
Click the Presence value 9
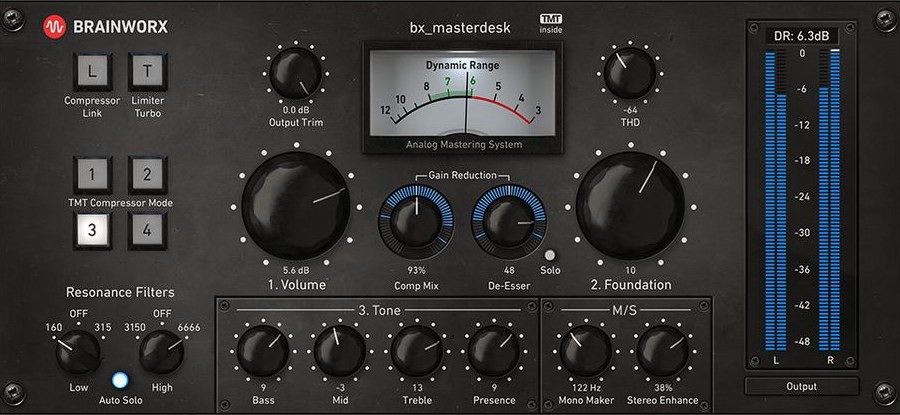(494, 387)
